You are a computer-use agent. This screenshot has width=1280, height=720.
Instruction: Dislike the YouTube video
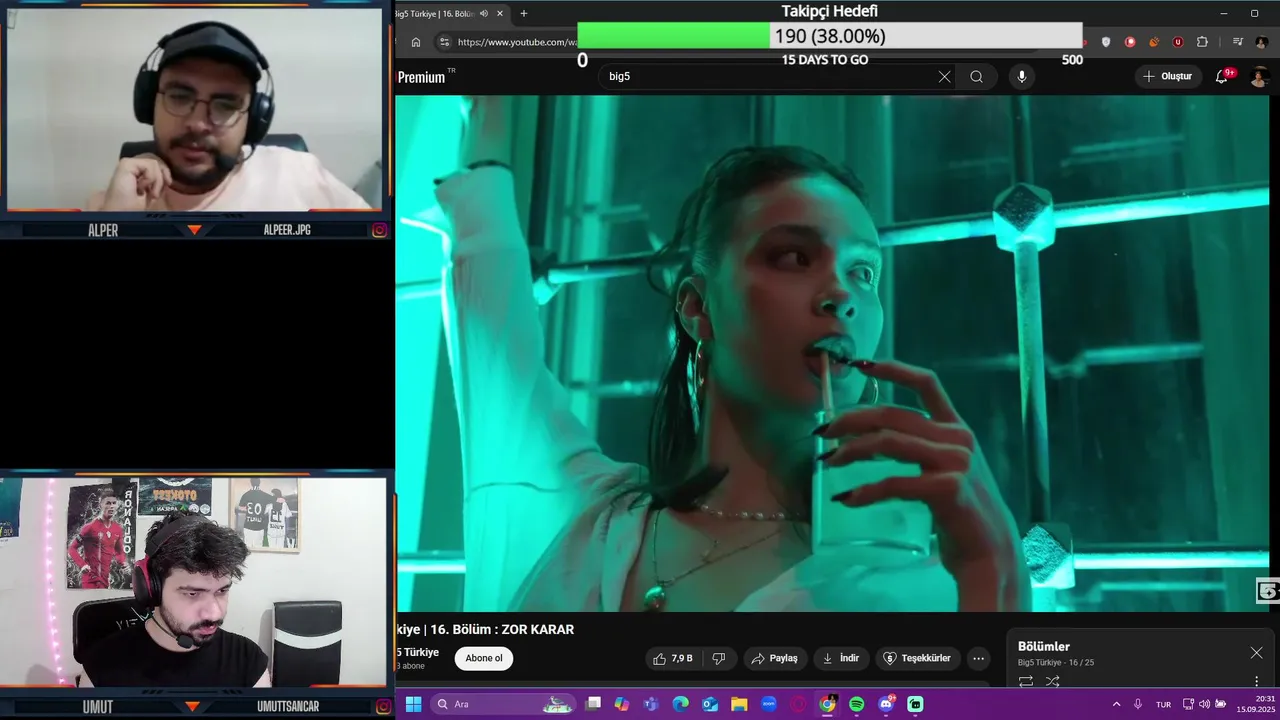click(718, 658)
